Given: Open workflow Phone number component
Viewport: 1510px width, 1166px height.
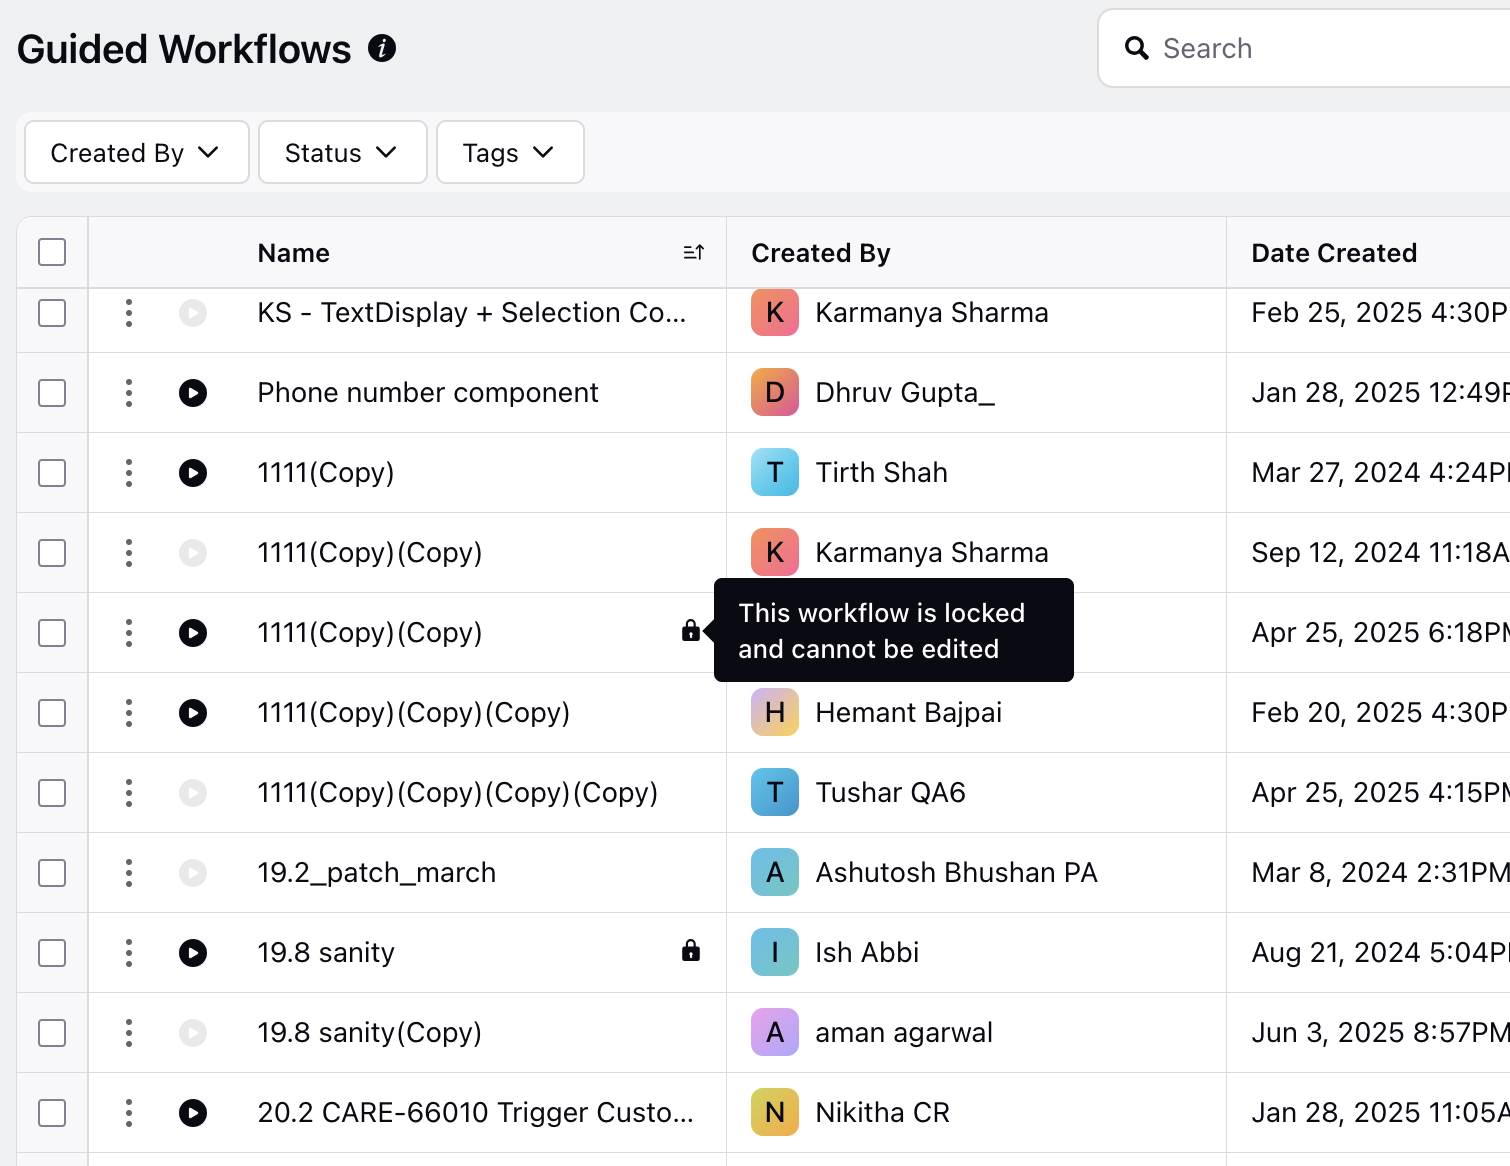Looking at the screenshot, I should [428, 393].
